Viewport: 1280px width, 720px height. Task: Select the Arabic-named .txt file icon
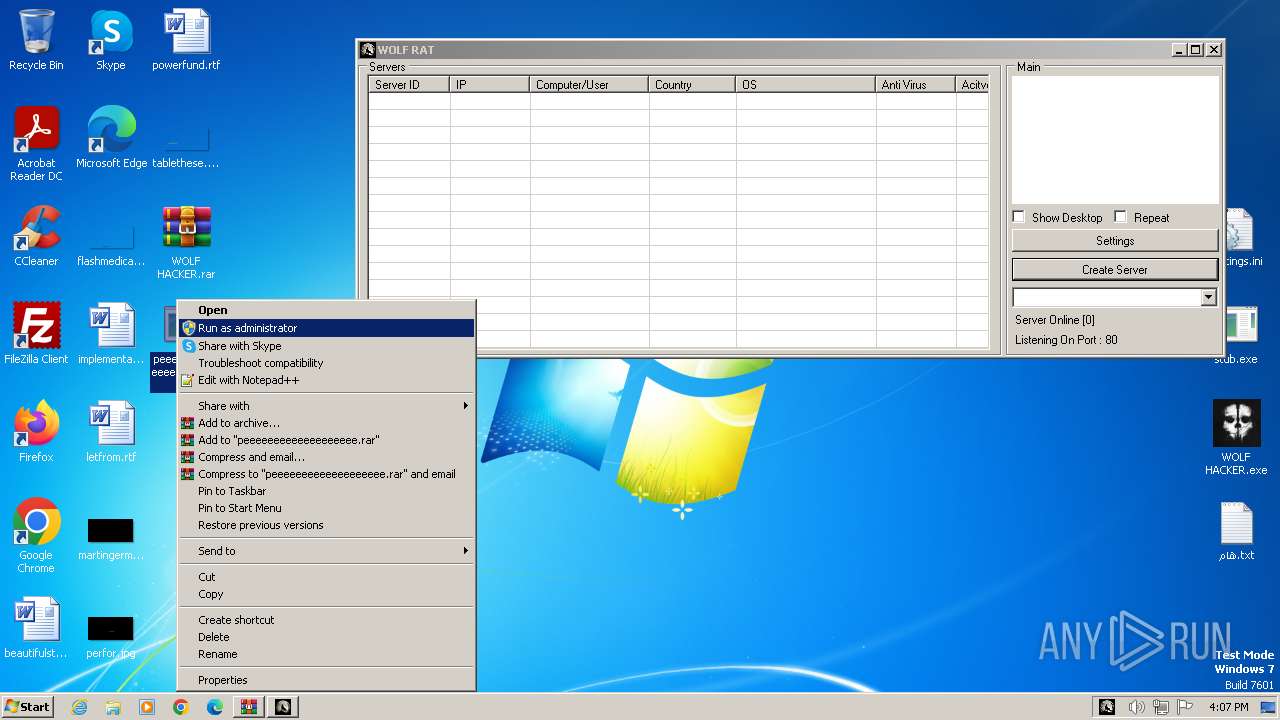(x=1236, y=530)
